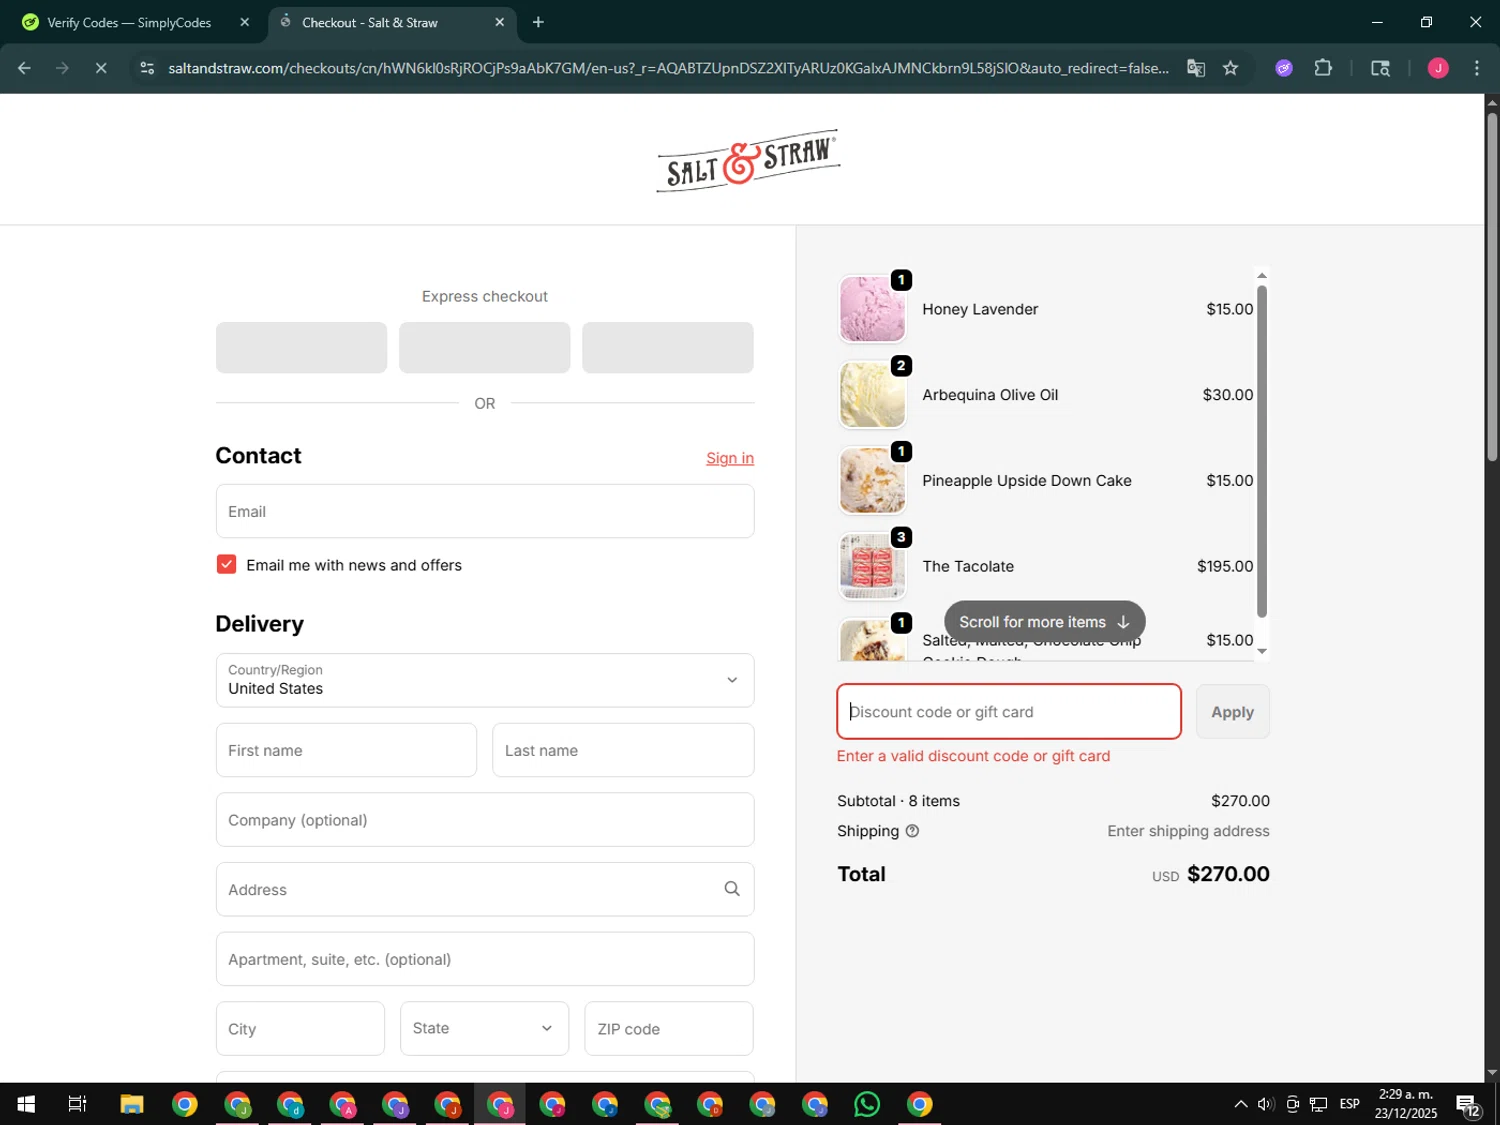Focus the Last name field

pyautogui.click(x=623, y=750)
